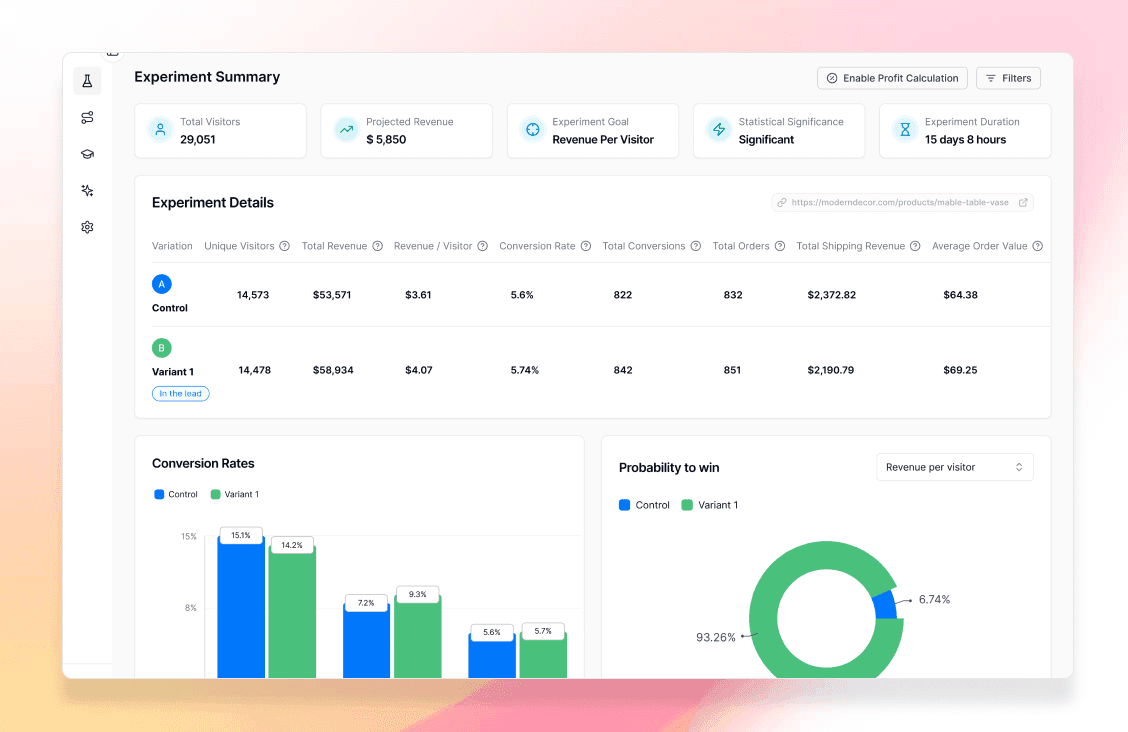
Task: Click Variant 1 revenue per visitor $4.07
Action: pos(419,370)
